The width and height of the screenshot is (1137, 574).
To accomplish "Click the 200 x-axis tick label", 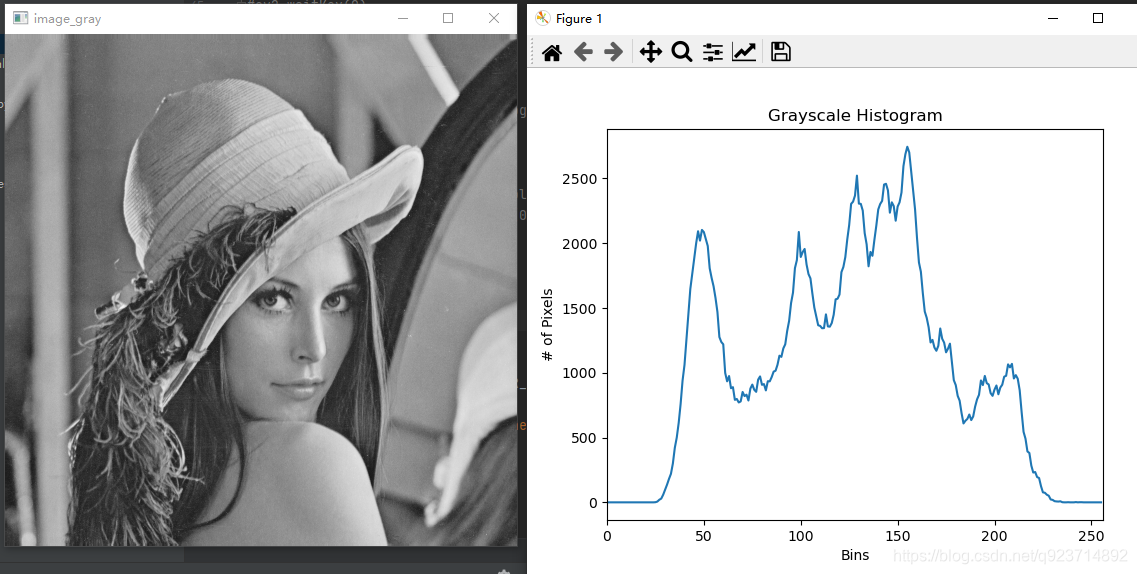I will pos(995,536).
